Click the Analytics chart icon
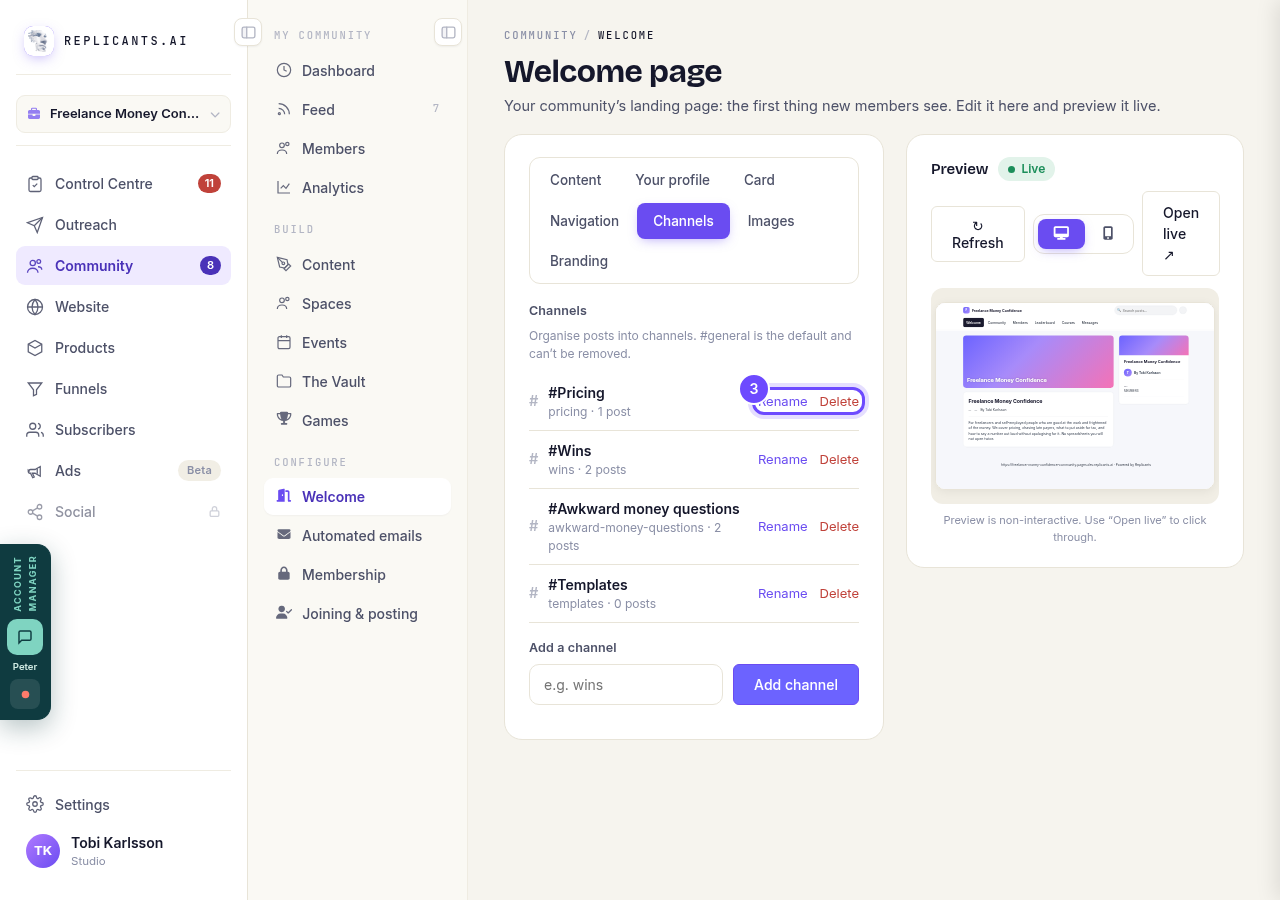Screen dimensions: 1280x900 (x=284, y=188)
